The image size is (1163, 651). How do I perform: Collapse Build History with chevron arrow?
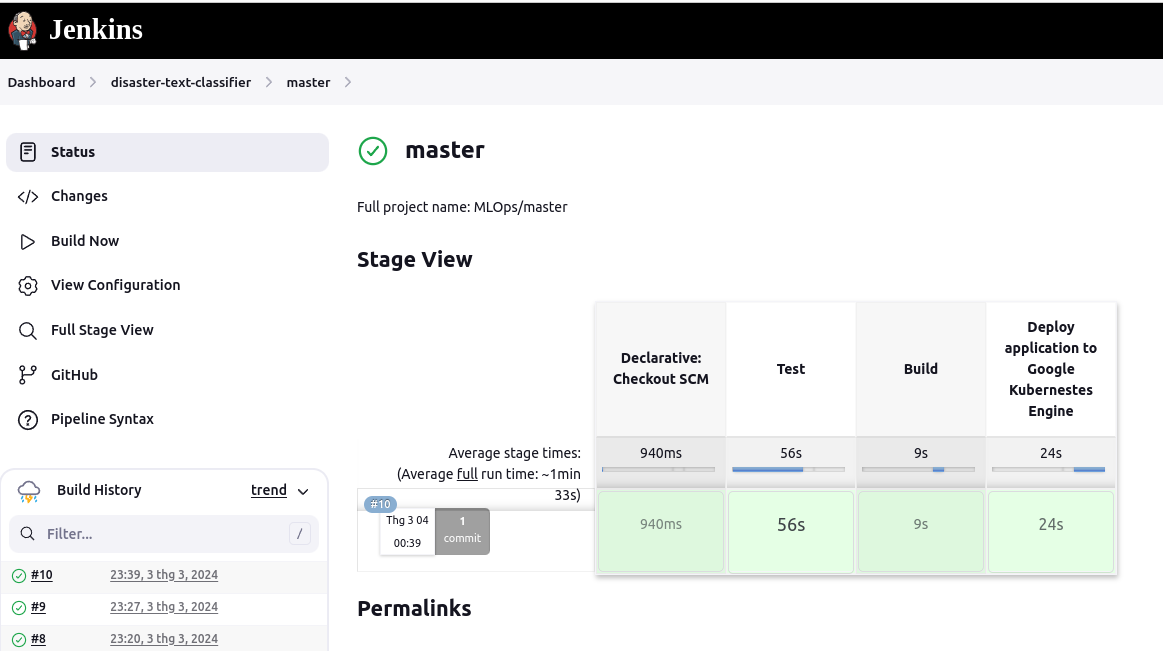pos(303,492)
